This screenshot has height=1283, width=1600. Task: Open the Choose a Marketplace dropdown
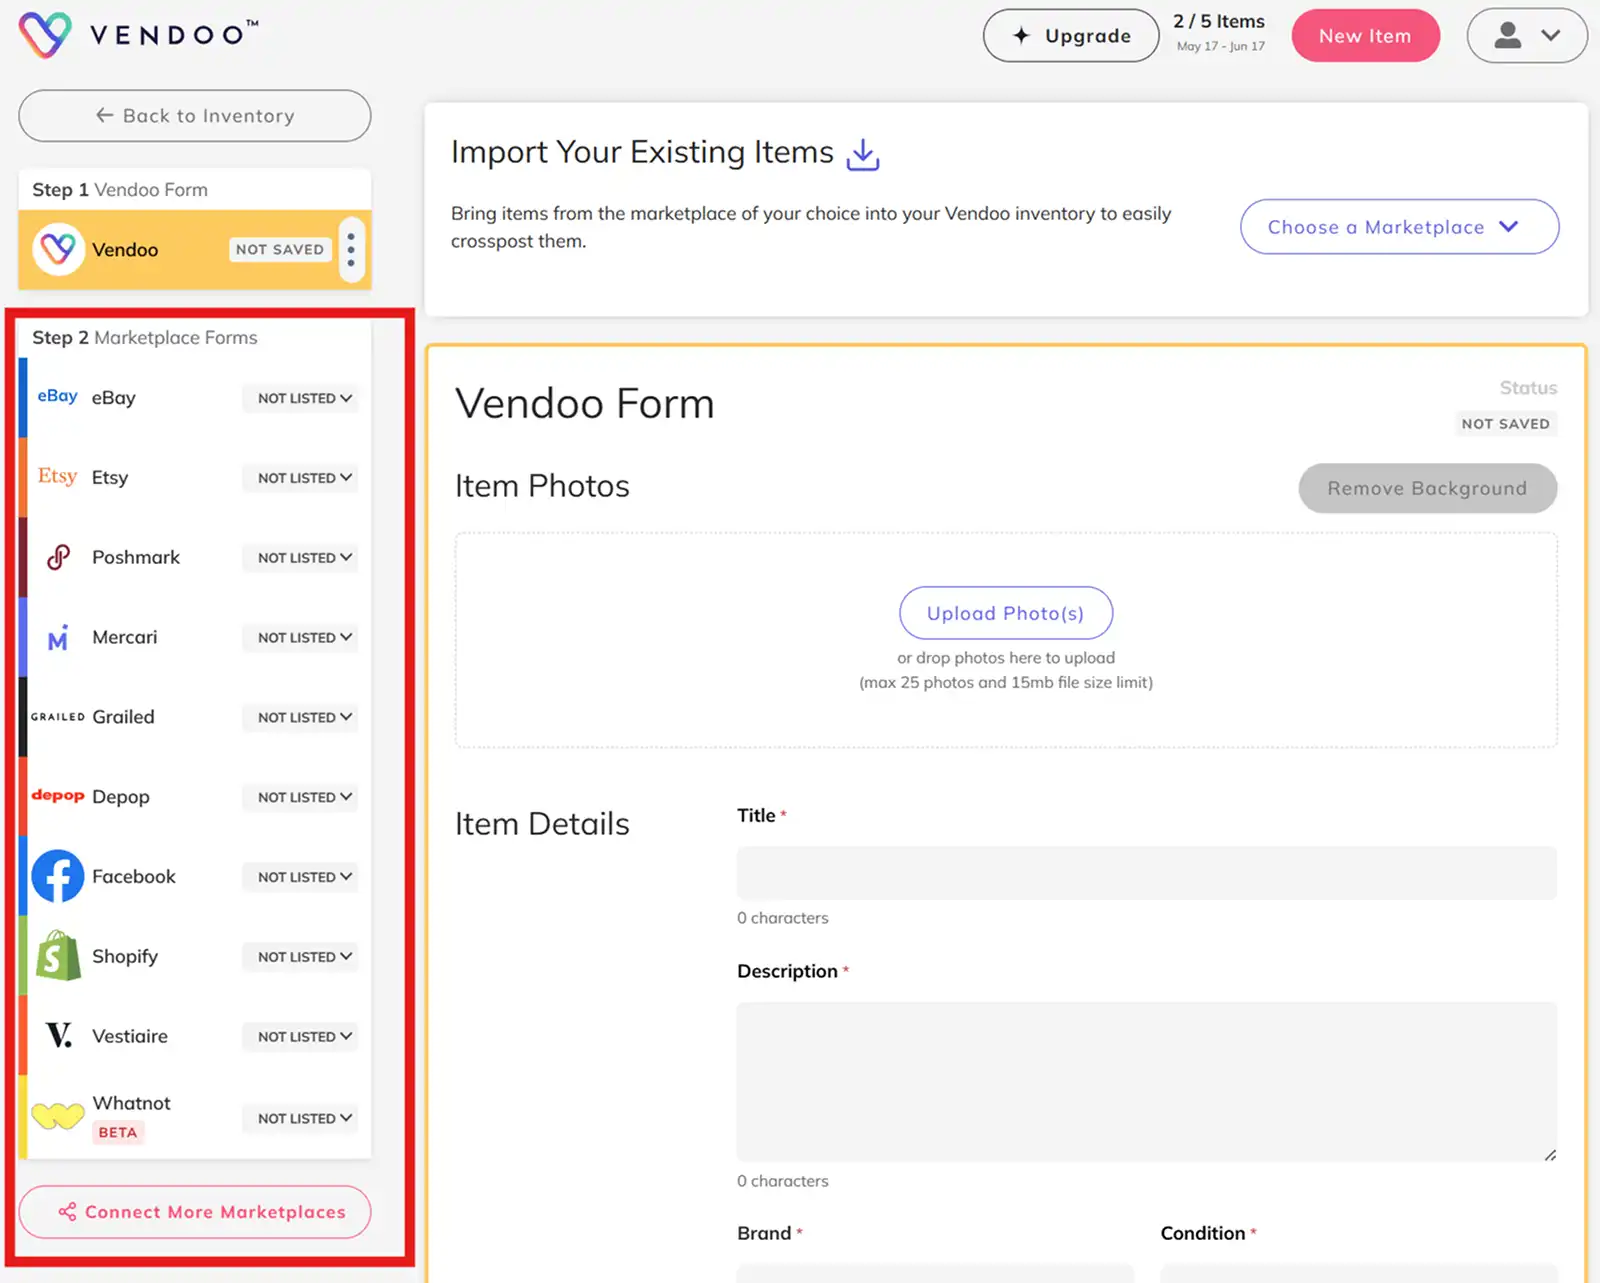click(x=1399, y=227)
